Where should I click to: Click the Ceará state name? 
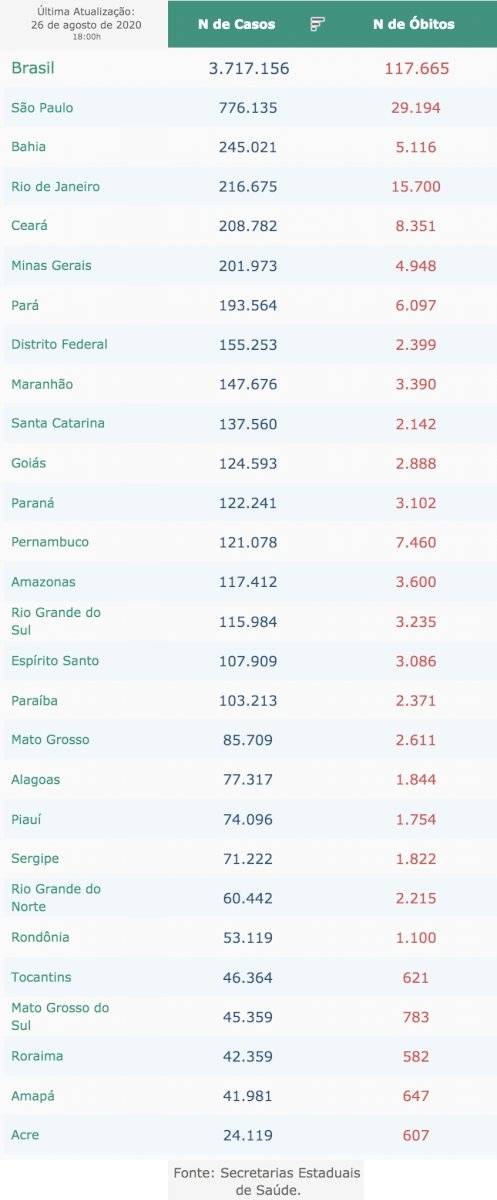click(30, 226)
